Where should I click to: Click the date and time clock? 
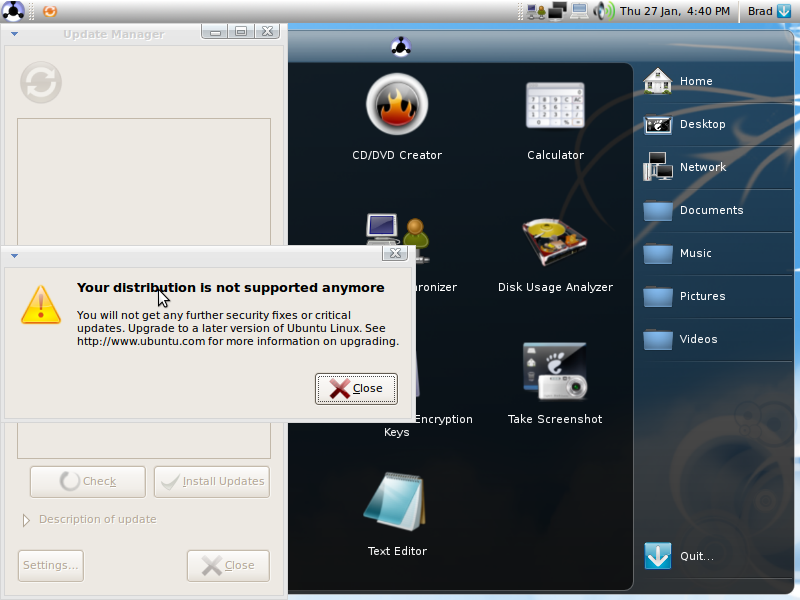click(x=674, y=11)
